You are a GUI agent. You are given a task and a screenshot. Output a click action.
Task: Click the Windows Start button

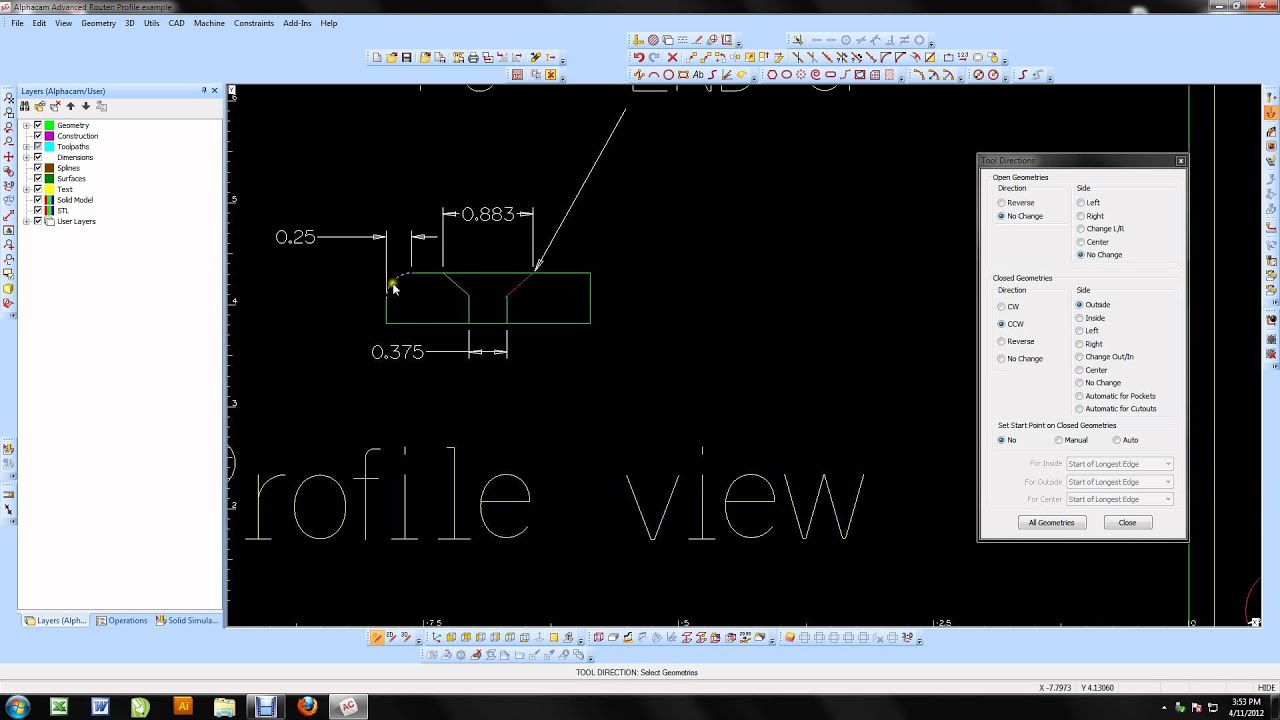pyautogui.click(x=16, y=707)
